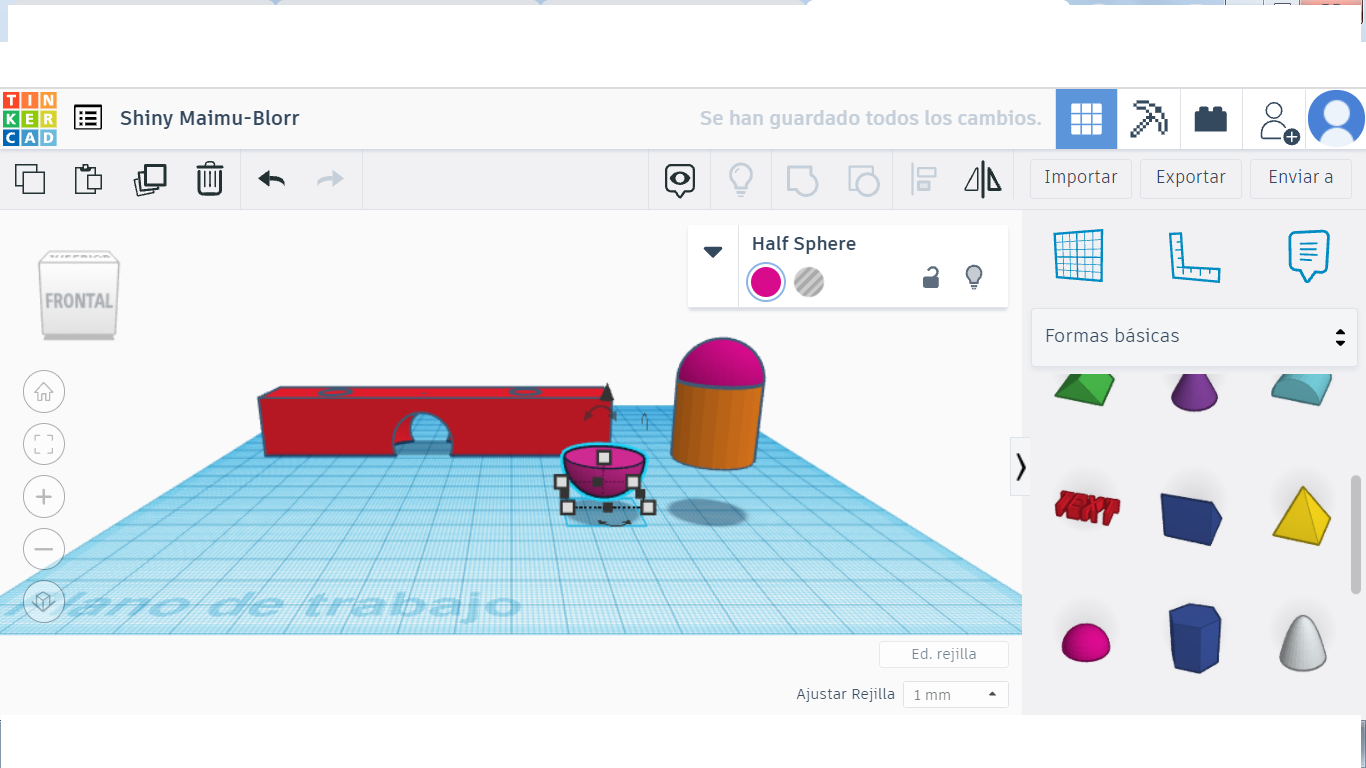Collapse the Half Sphere inspector panel
The height and width of the screenshot is (768, 1366).
click(x=713, y=252)
